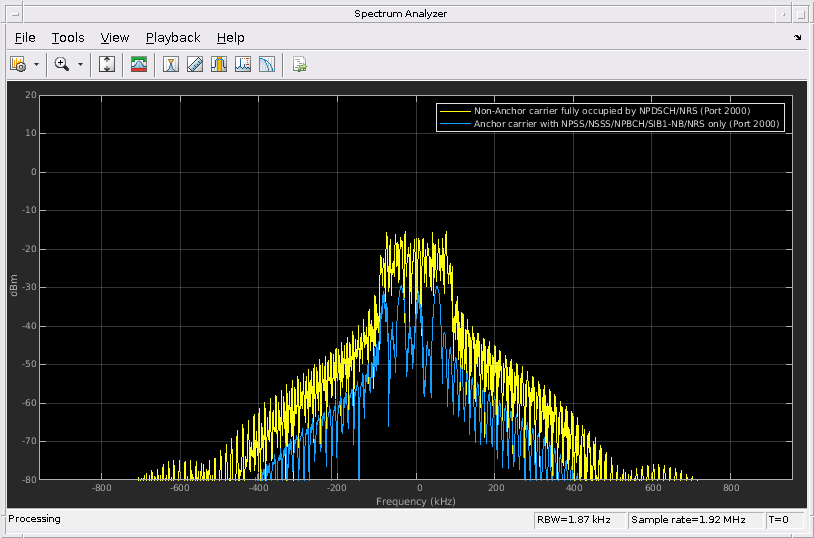Toggle visibility of Non-Anchor carrier legend entry
The height and width of the screenshot is (538, 814).
(611, 110)
